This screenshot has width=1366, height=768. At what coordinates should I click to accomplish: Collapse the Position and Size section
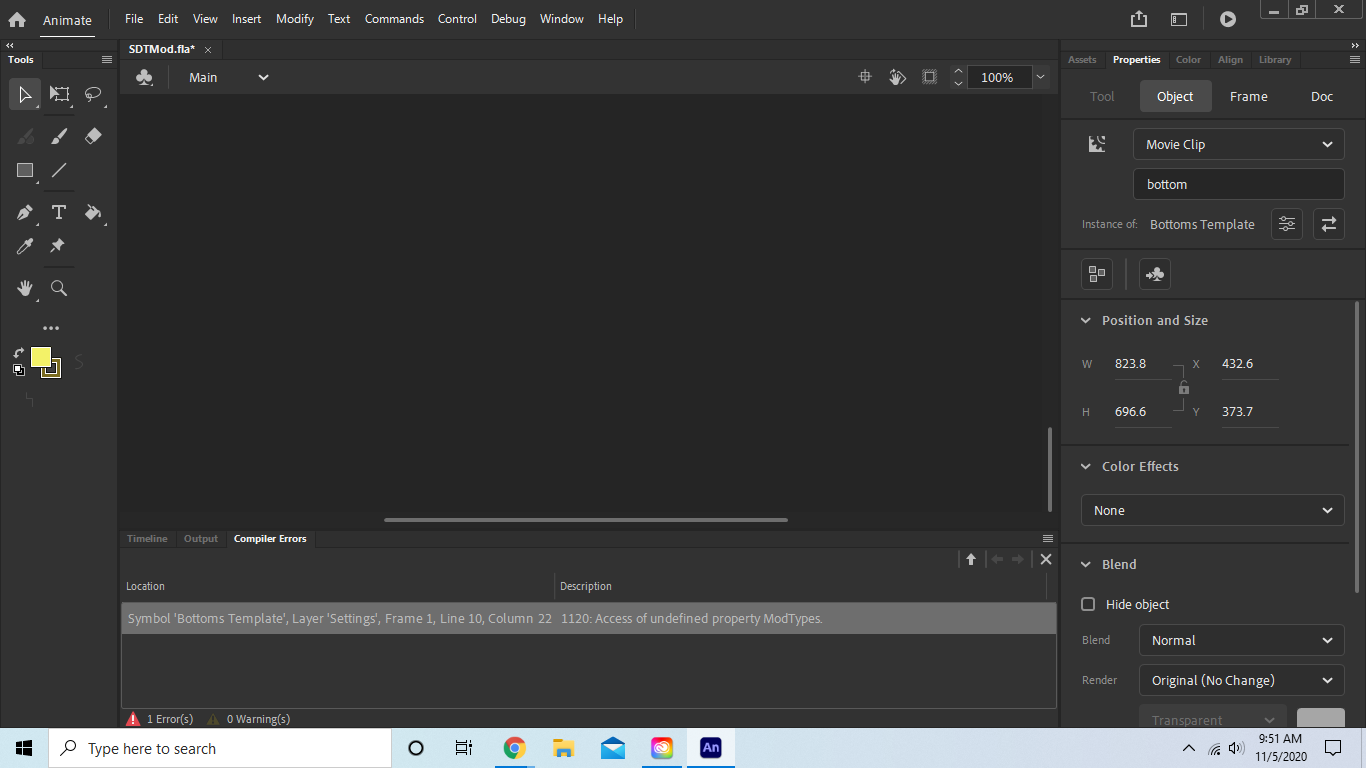pyautogui.click(x=1086, y=320)
